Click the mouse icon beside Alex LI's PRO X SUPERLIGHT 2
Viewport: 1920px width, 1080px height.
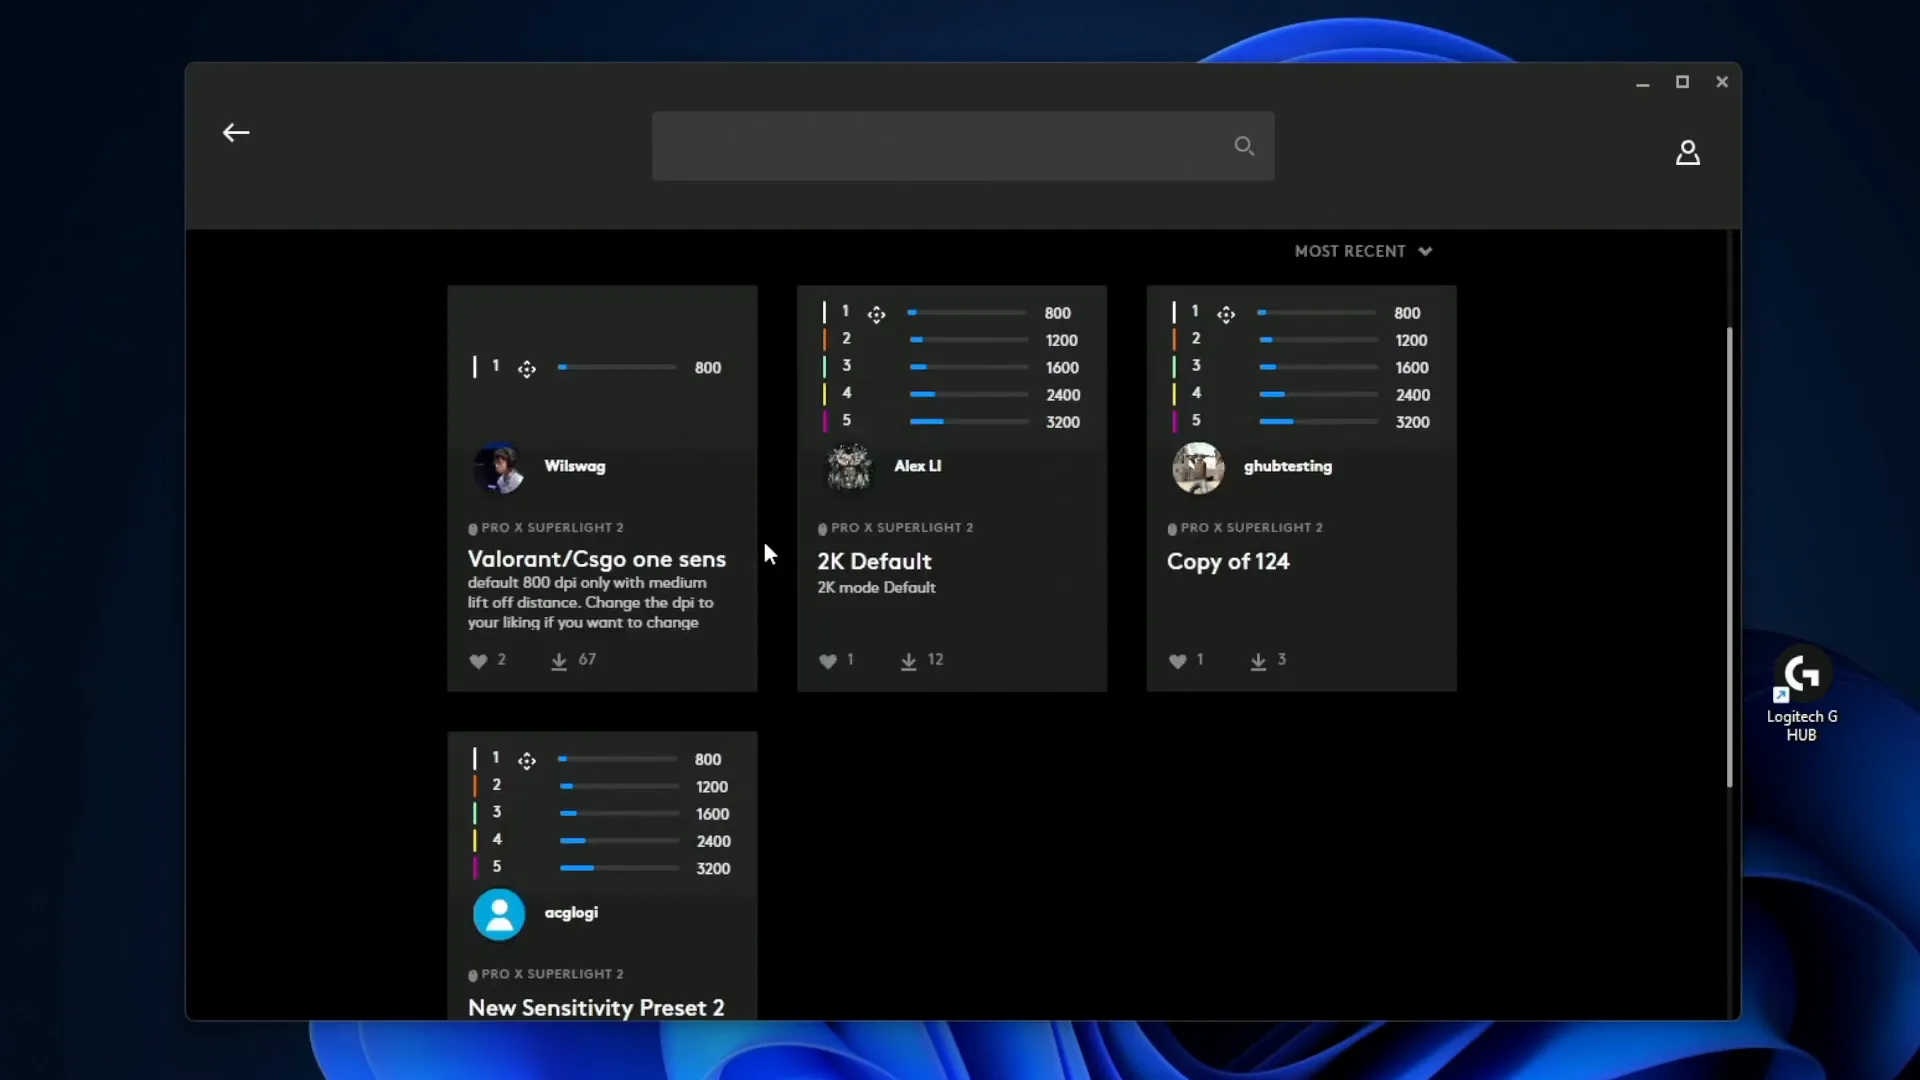pyautogui.click(x=822, y=529)
